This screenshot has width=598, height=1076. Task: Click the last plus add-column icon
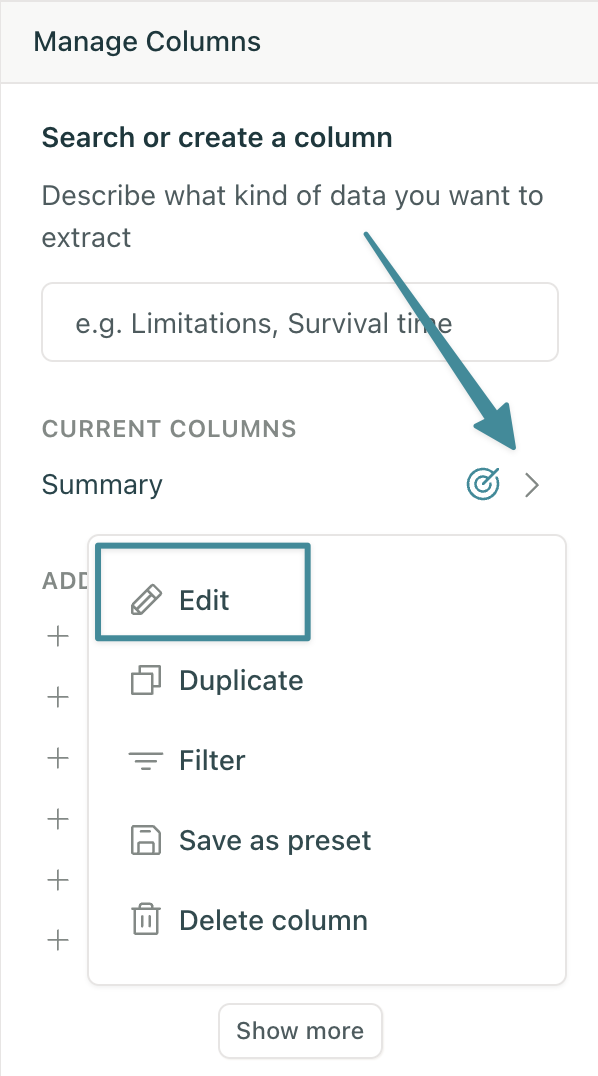pyautogui.click(x=58, y=939)
